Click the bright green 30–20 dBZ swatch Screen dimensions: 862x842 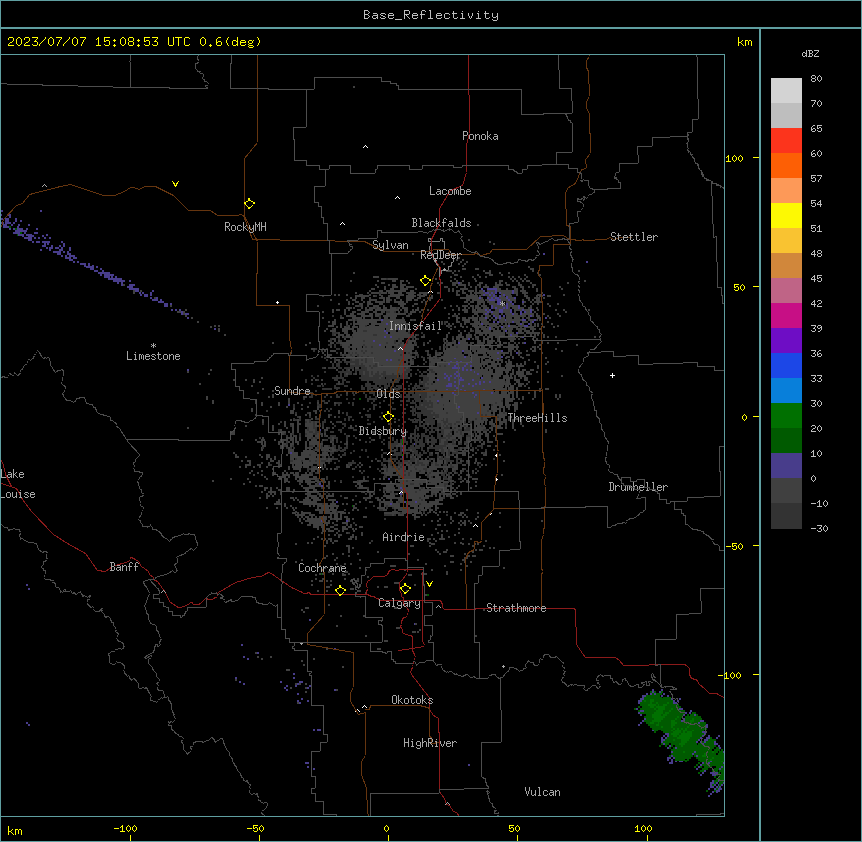(x=786, y=416)
